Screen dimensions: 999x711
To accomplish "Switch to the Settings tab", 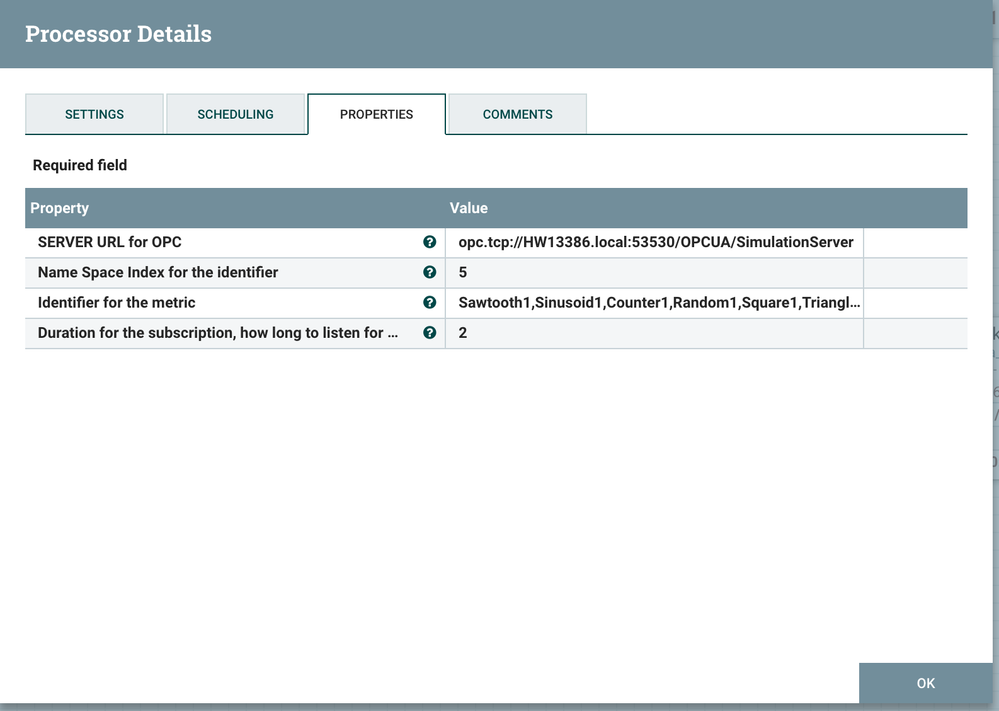I will click(94, 114).
